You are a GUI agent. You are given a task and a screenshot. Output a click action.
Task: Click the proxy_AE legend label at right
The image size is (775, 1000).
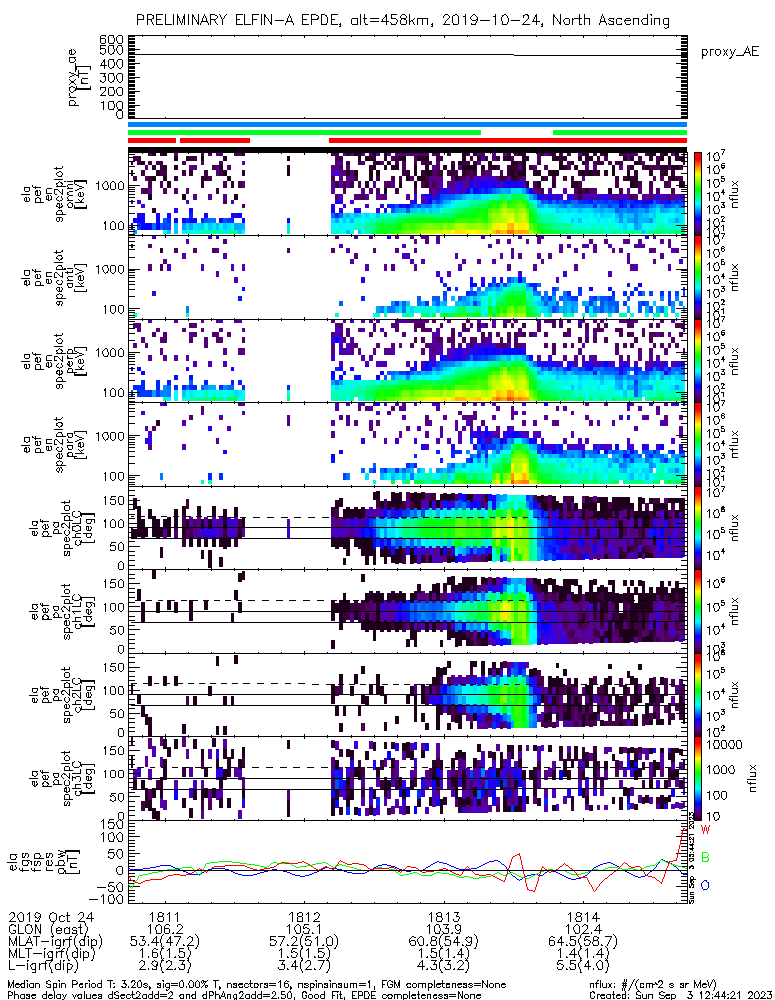click(730, 52)
